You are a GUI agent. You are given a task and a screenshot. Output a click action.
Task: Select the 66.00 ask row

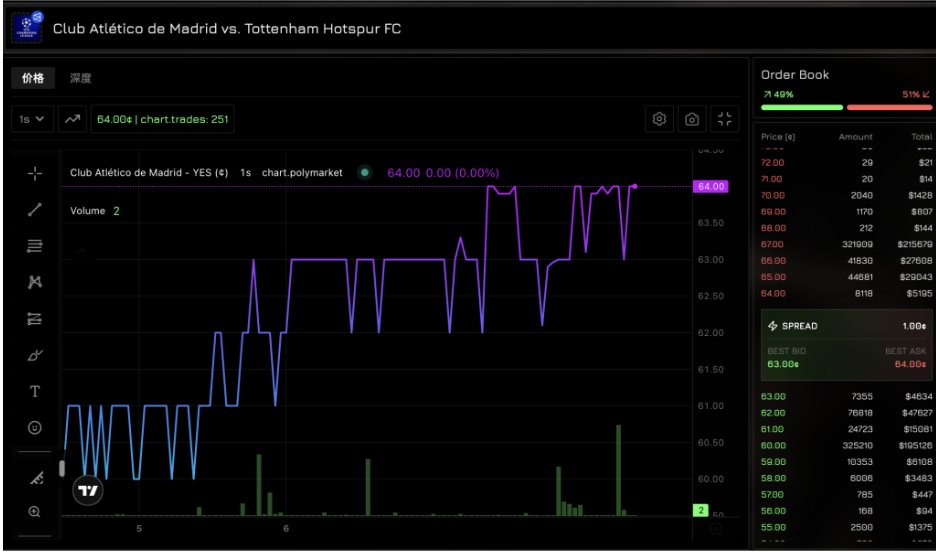click(846, 261)
